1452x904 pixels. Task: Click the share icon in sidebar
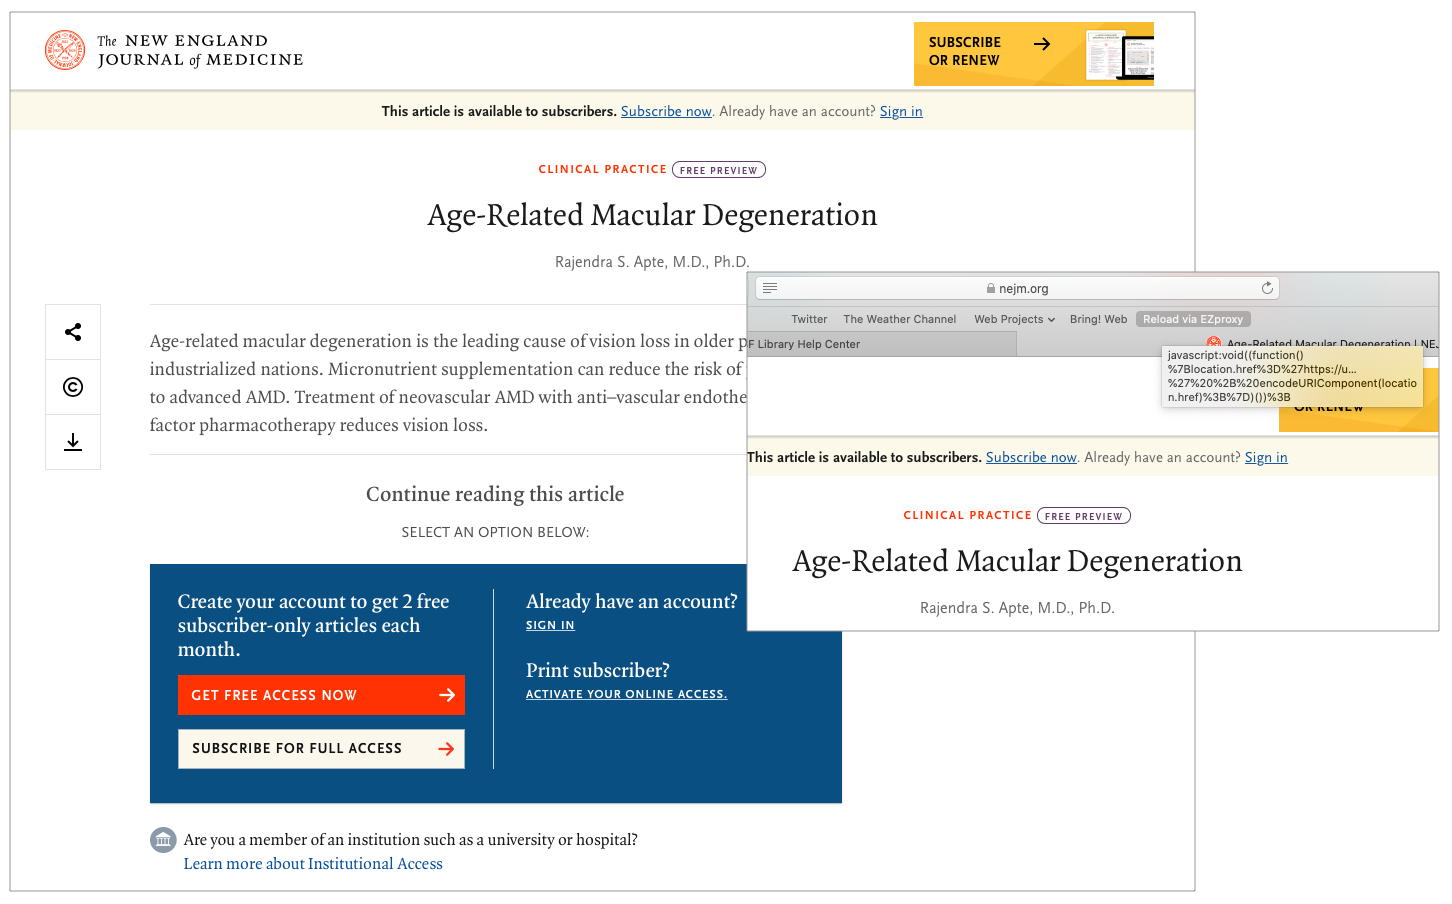73,332
